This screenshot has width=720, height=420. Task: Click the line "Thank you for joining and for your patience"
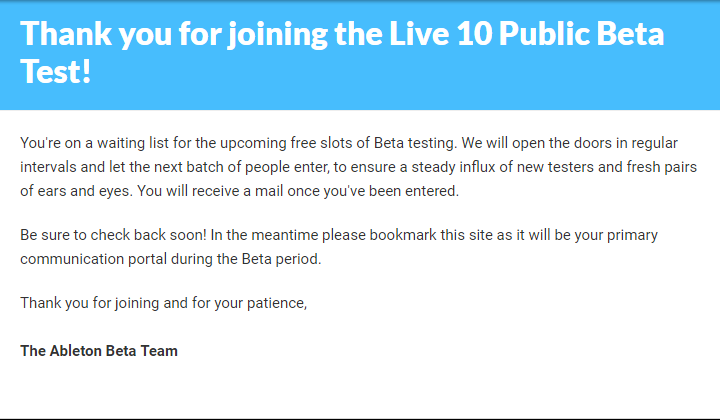point(163,303)
